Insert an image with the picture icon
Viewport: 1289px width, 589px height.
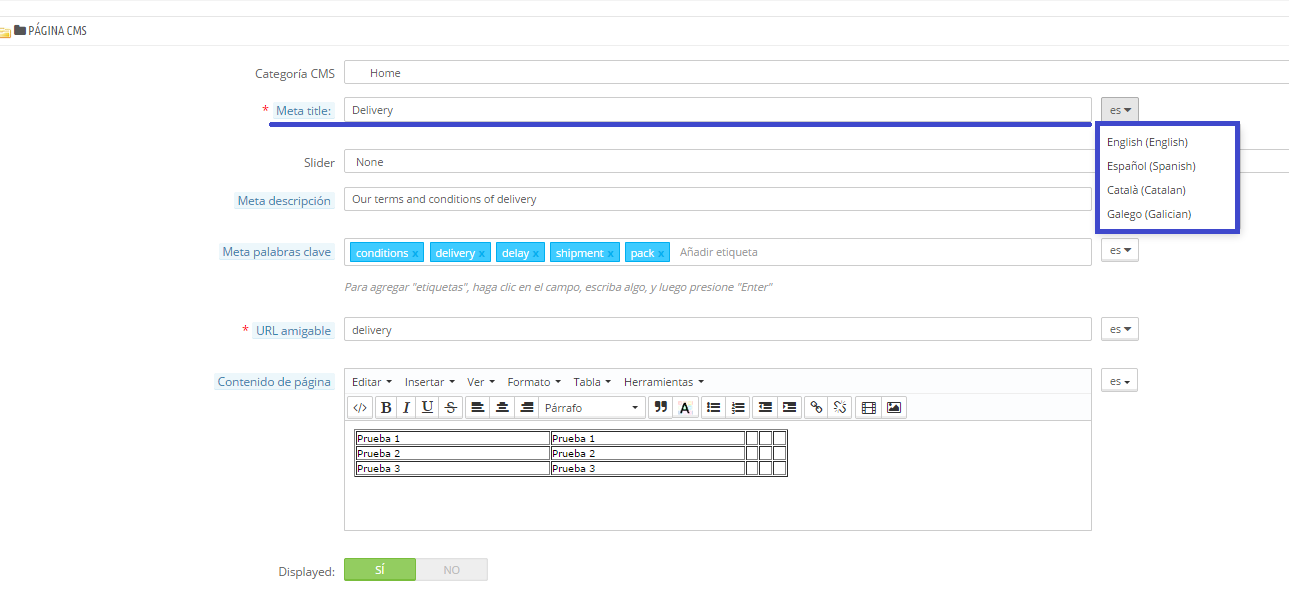click(894, 407)
